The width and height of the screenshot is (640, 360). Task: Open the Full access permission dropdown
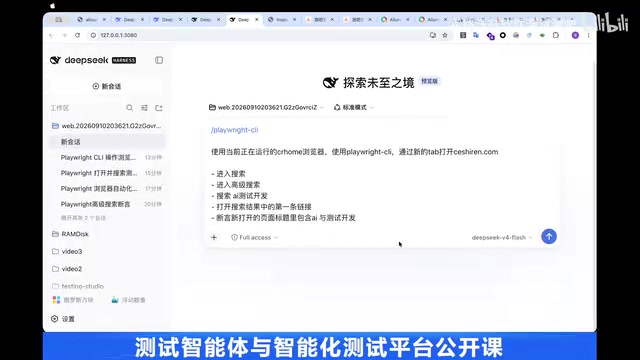254,237
